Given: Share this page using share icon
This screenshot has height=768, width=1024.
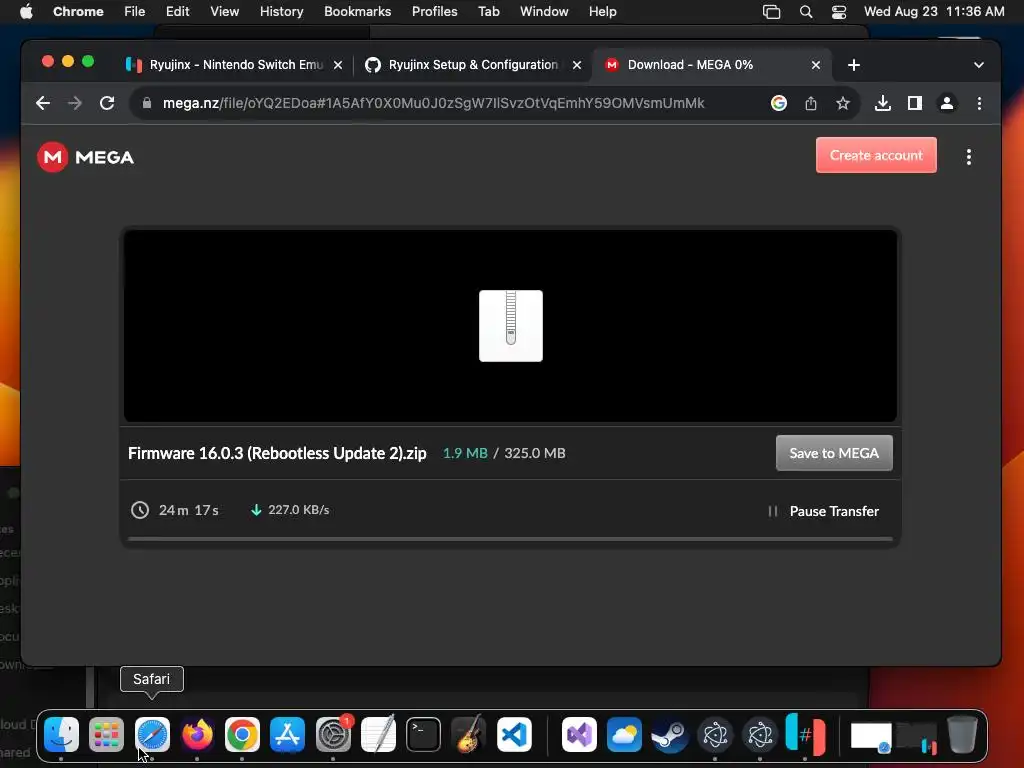Looking at the screenshot, I should (x=810, y=103).
